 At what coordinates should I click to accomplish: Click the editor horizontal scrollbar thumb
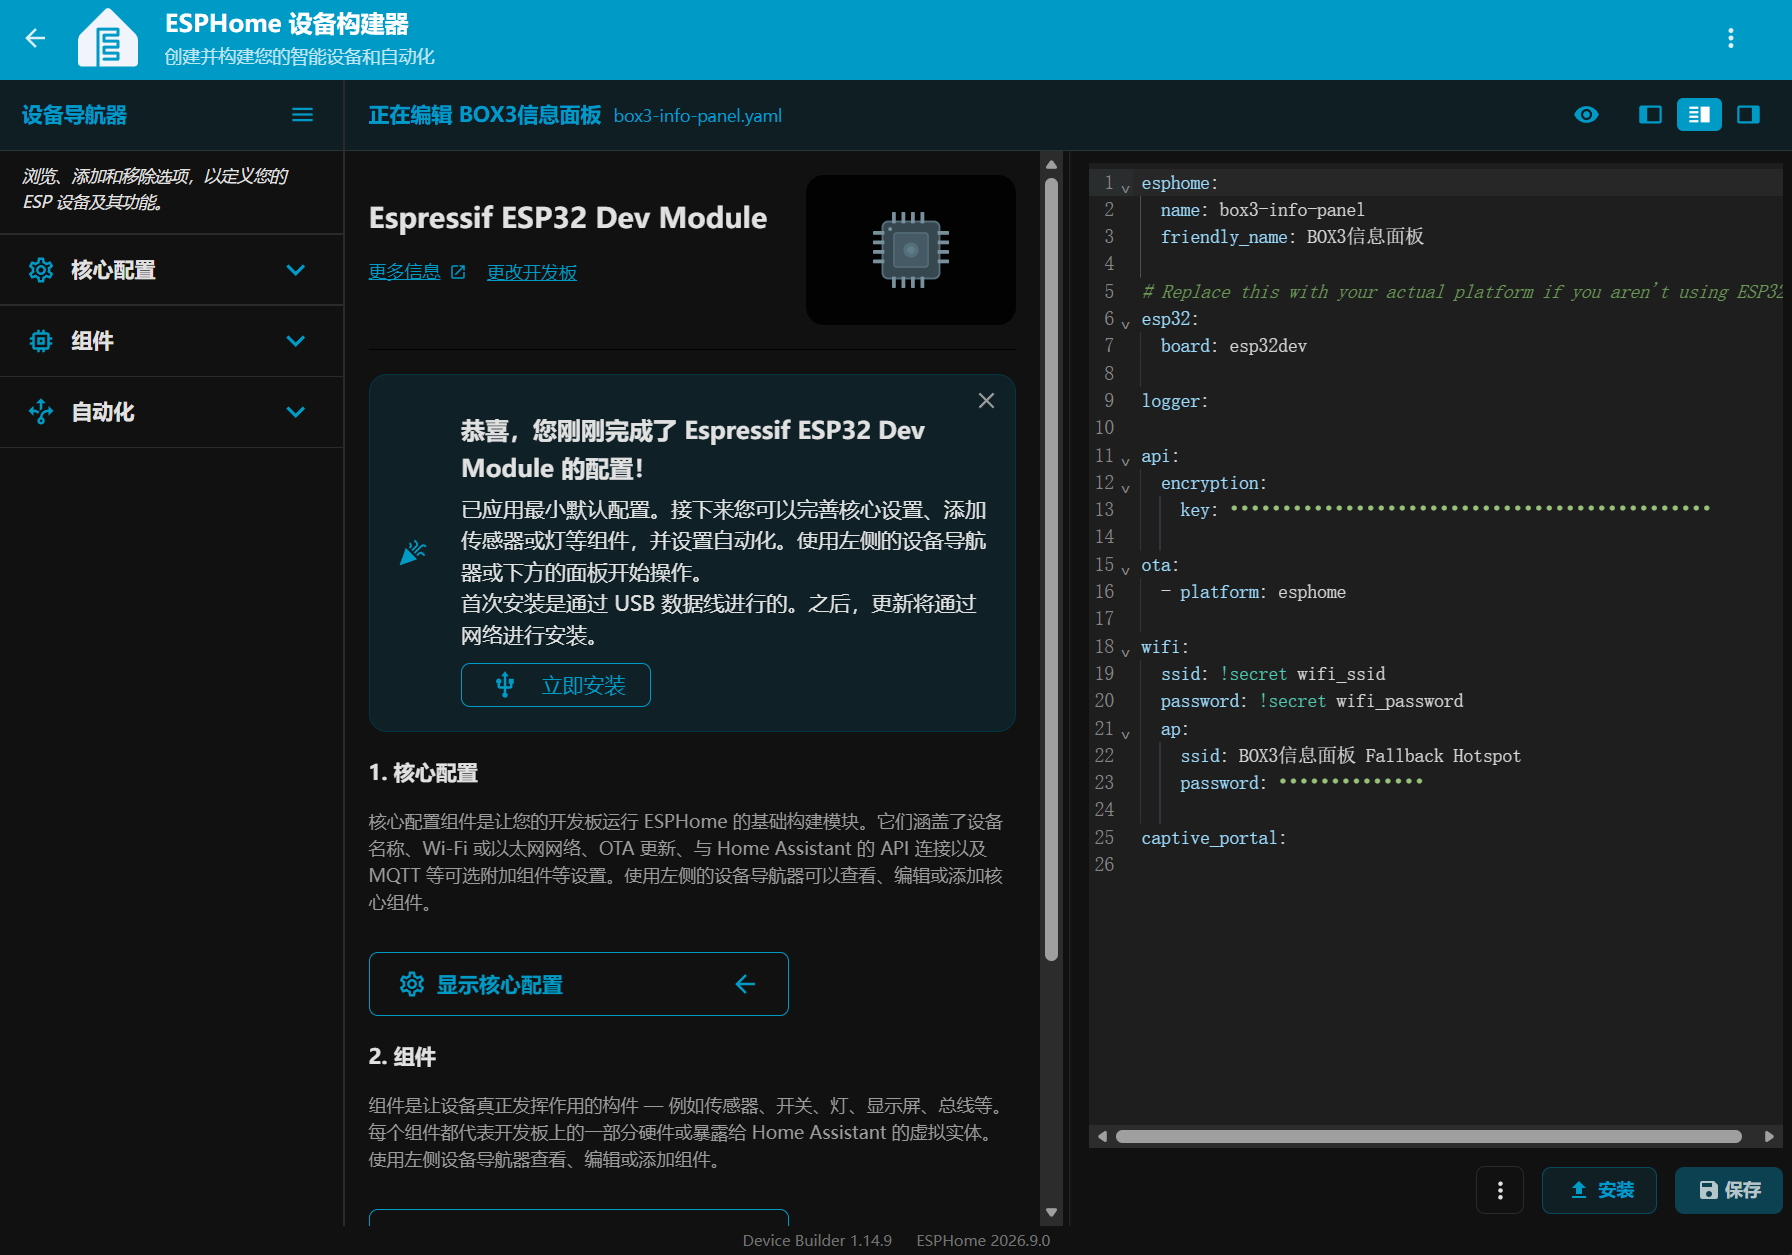point(1429,1136)
